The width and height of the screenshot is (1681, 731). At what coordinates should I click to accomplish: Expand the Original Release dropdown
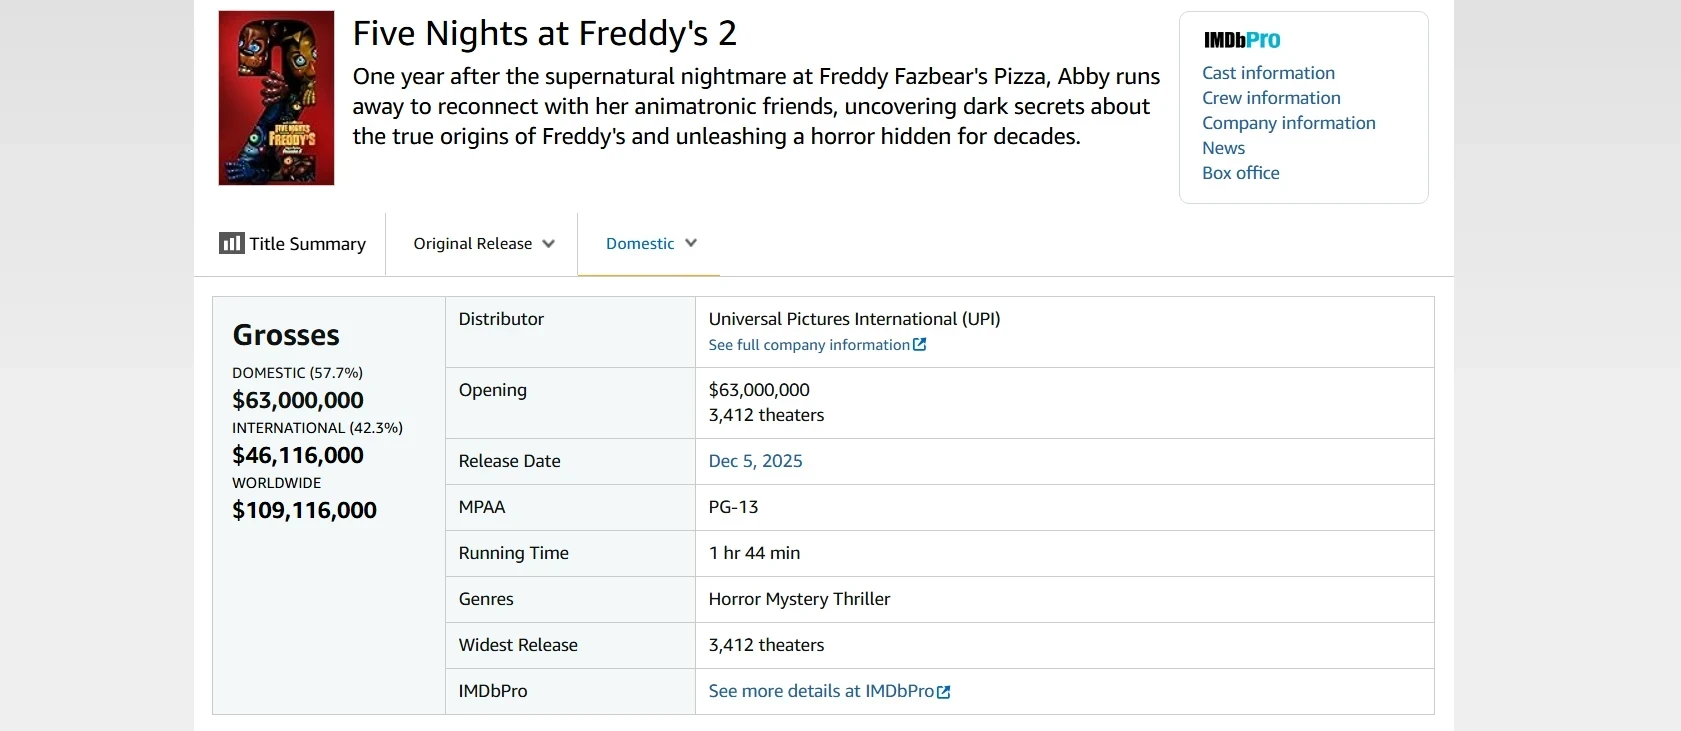[483, 244]
